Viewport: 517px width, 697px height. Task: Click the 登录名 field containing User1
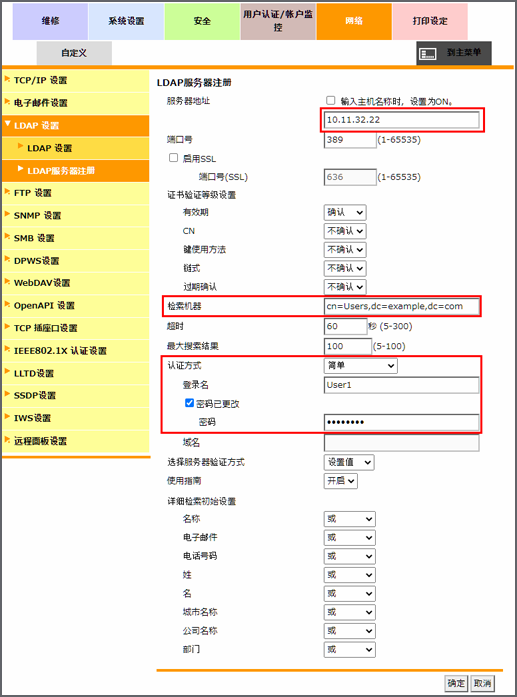pyautogui.click(x=402, y=385)
